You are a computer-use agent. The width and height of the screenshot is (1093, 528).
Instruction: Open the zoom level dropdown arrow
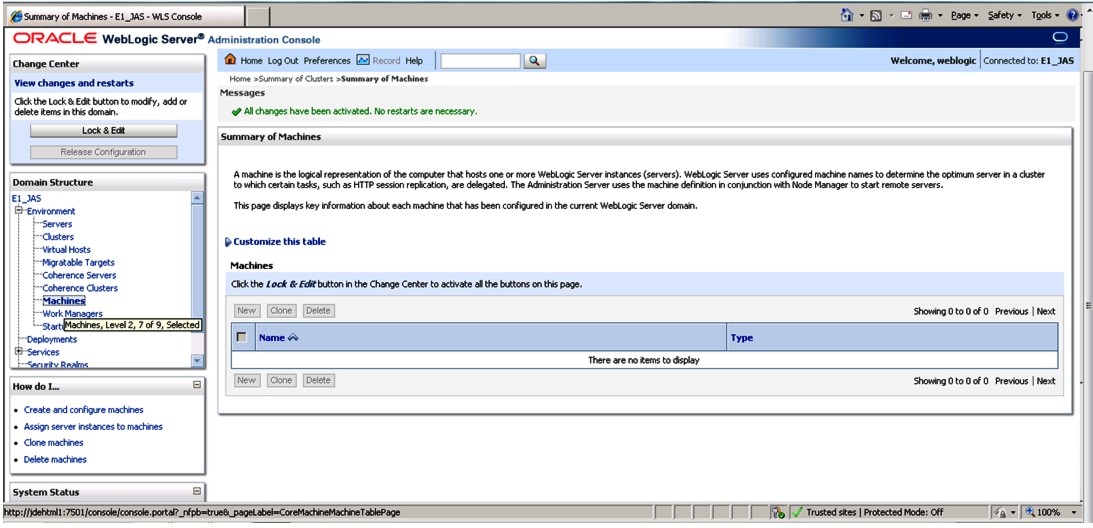tap(1074, 512)
